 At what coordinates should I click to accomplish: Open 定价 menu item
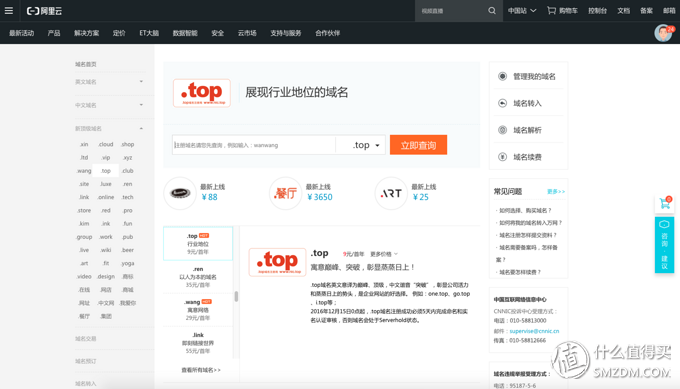pos(119,33)
